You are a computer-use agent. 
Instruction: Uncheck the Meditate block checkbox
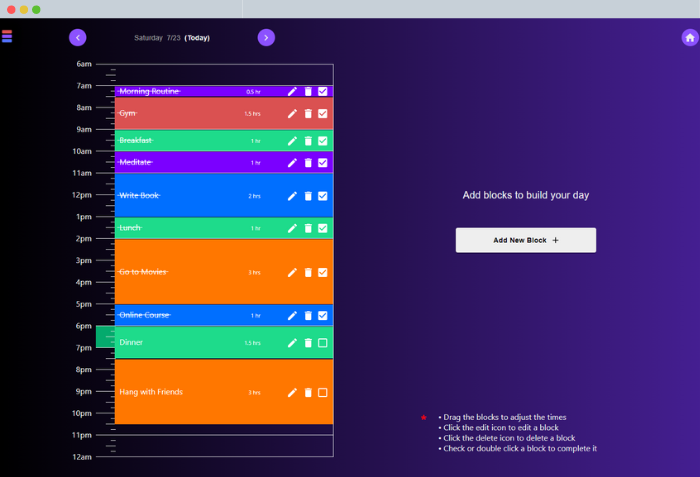tap(322, 163)
